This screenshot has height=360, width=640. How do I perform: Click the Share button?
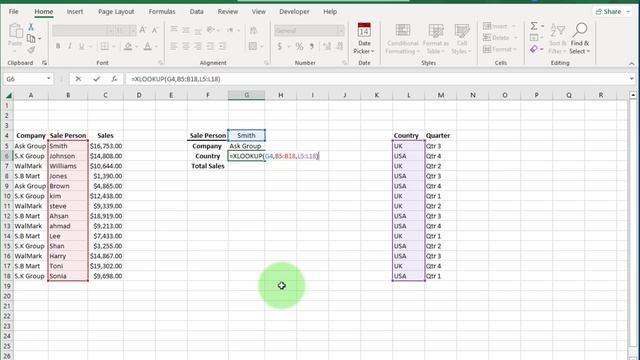[x=612, y=11]
